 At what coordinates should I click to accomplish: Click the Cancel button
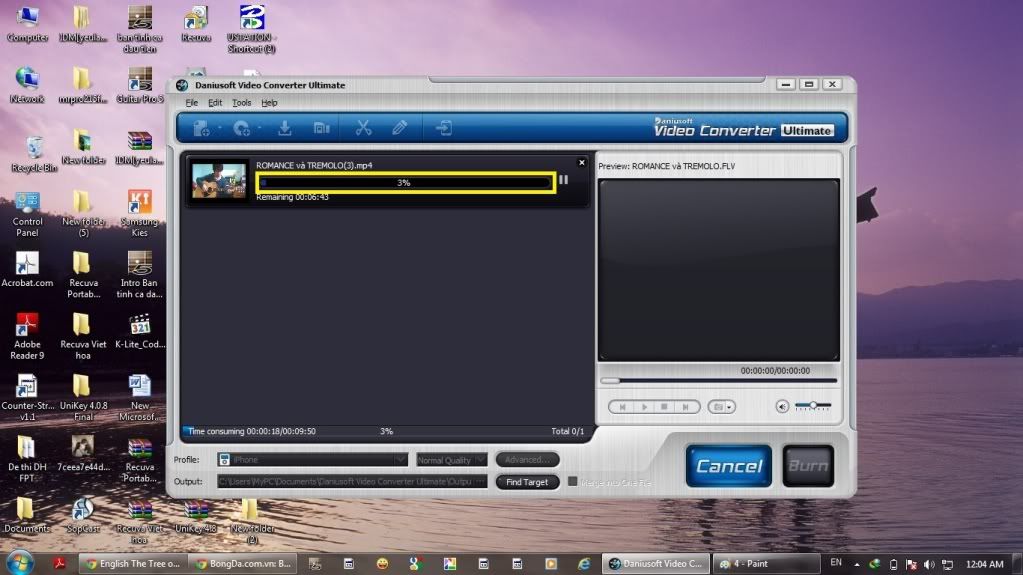[728, 466]
